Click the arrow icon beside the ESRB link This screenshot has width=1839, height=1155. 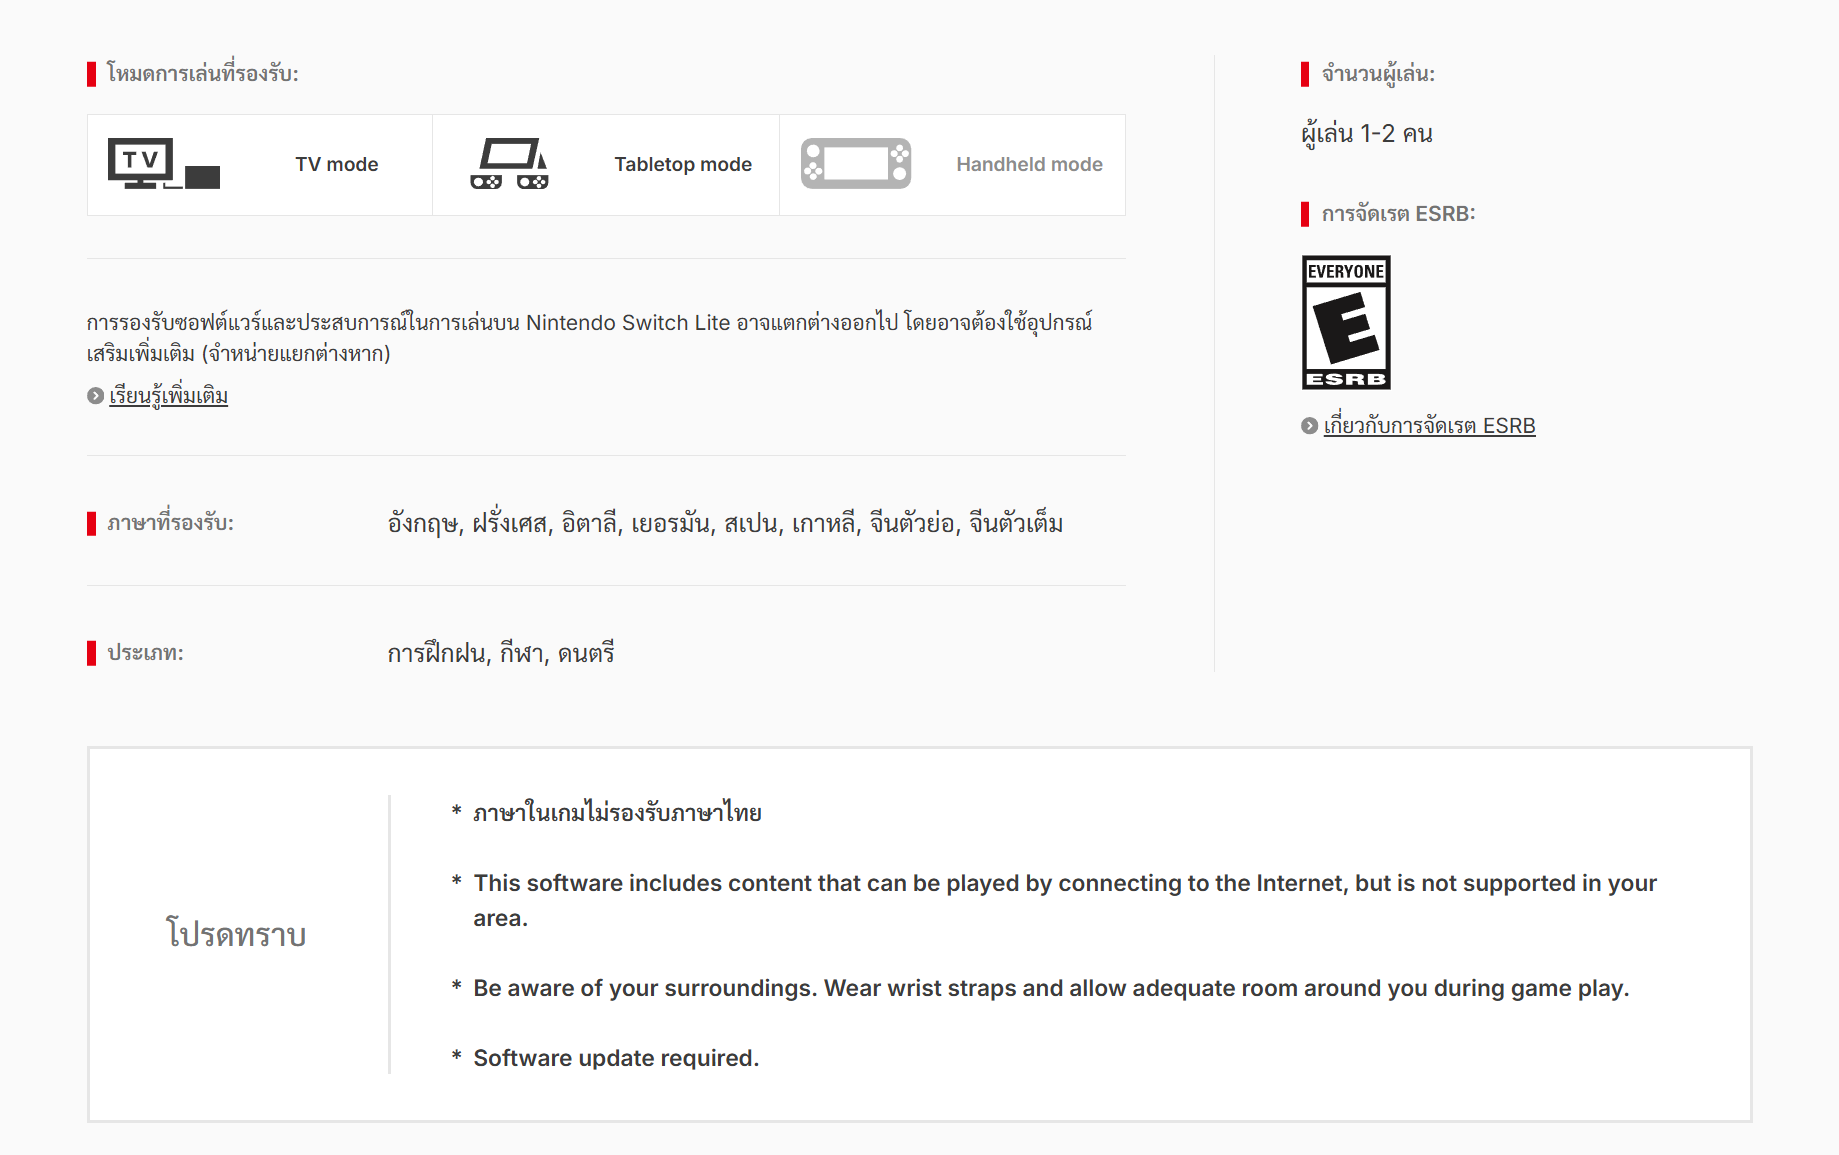tap(1309, 426)
